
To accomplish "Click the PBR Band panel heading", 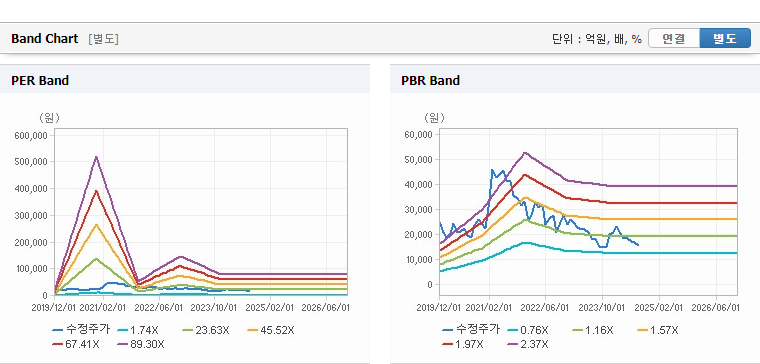I will point(430,80).
